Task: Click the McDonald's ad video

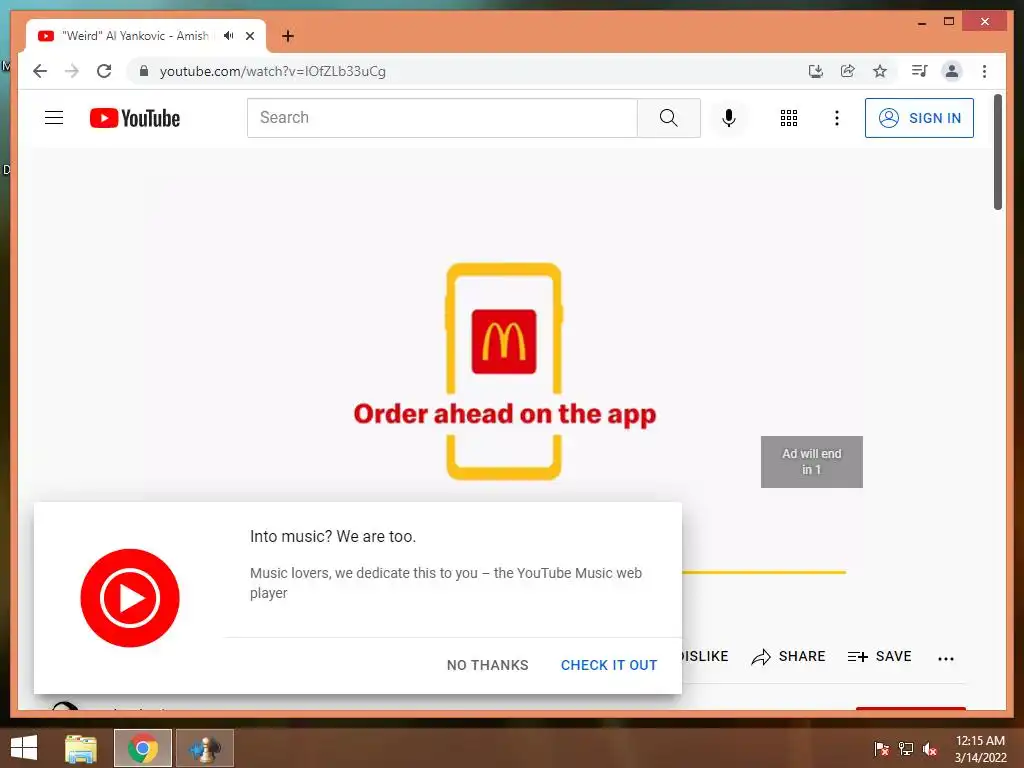Action: [x=504, y=372]
